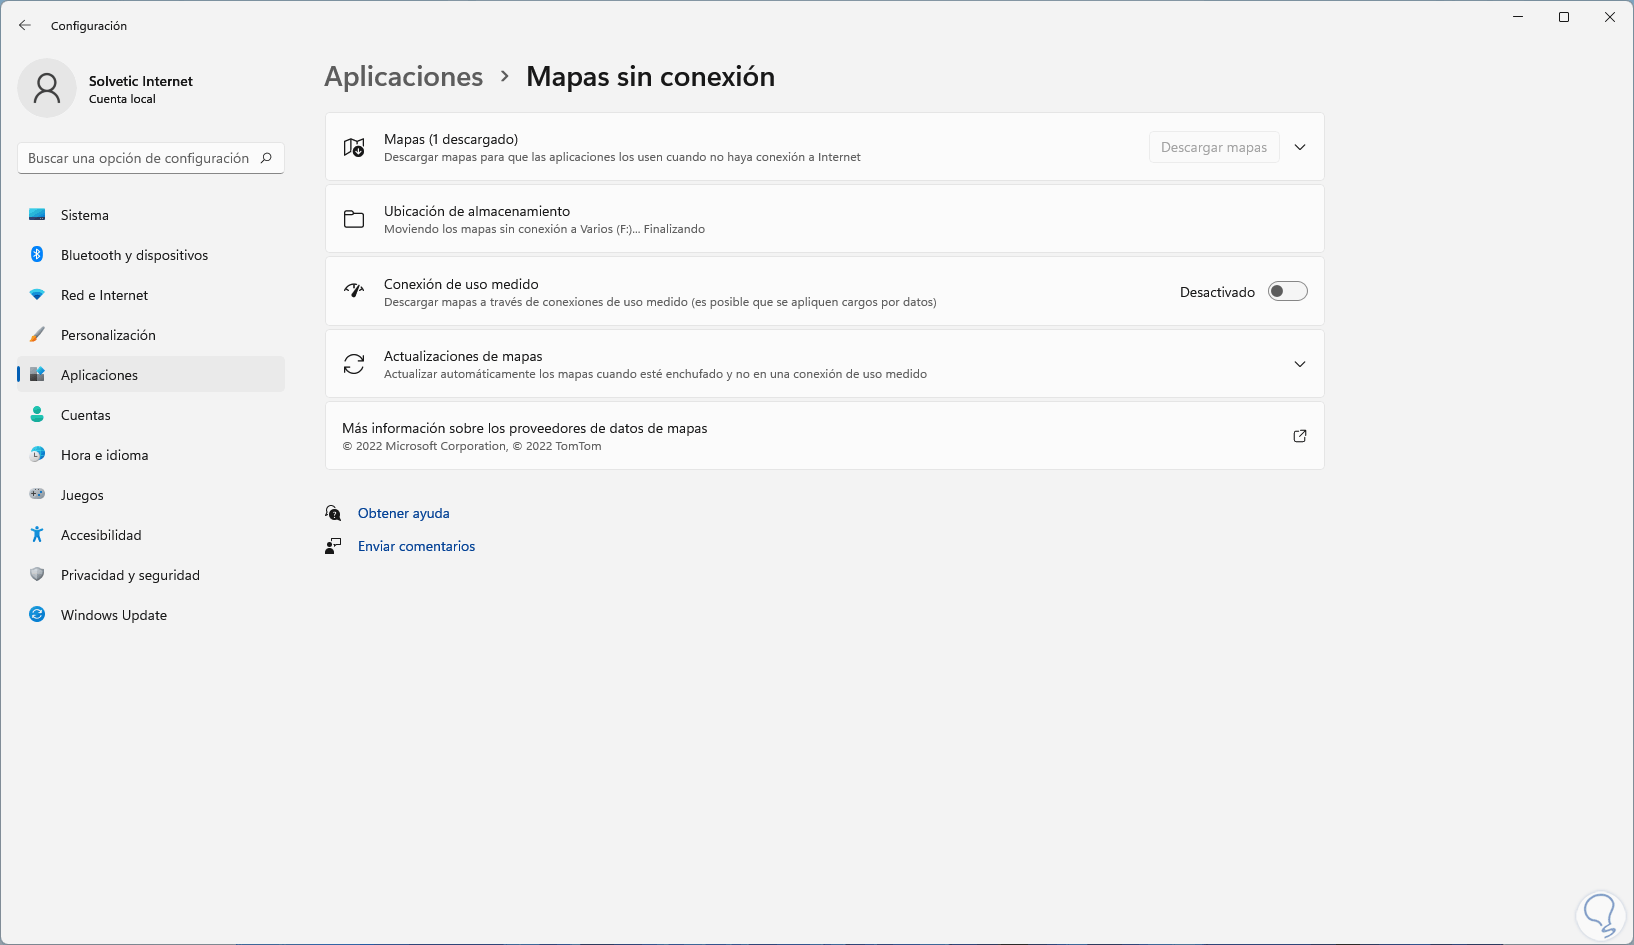This screenshot has width=1634, height=945.
Task: Click the Personalización brush icon
Action: (37, 335)
